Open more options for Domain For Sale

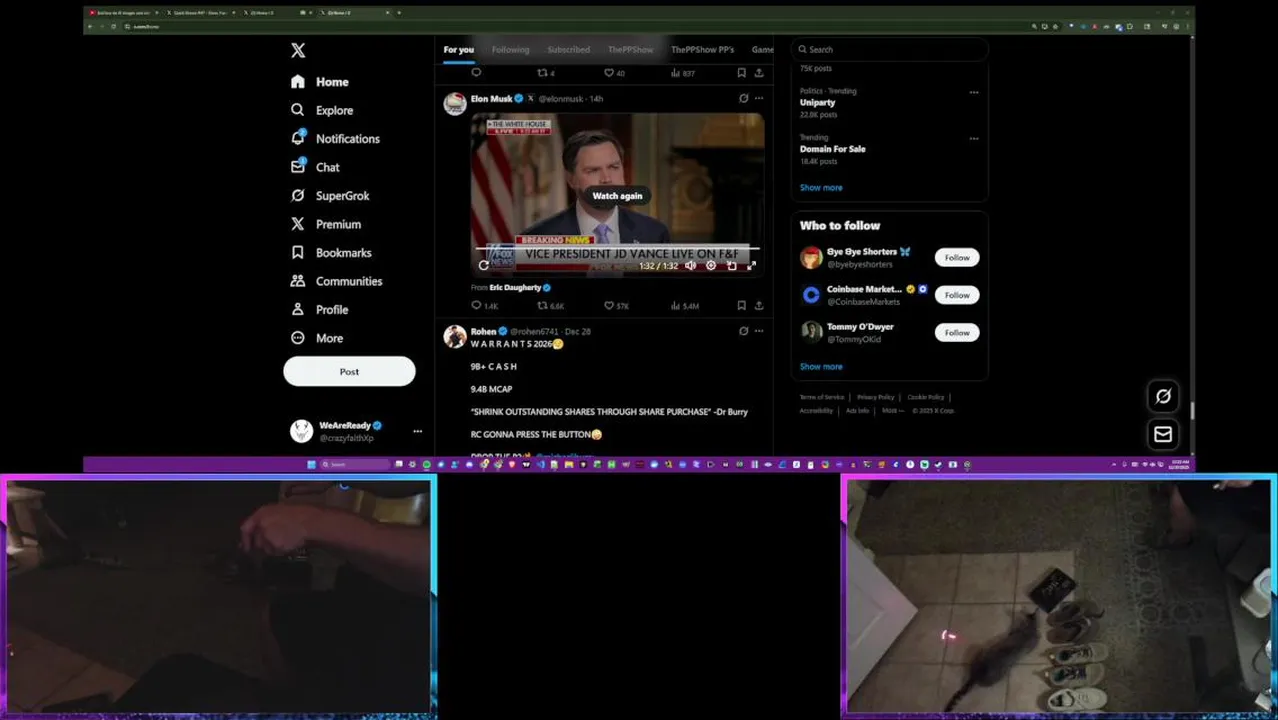(974, 139)
